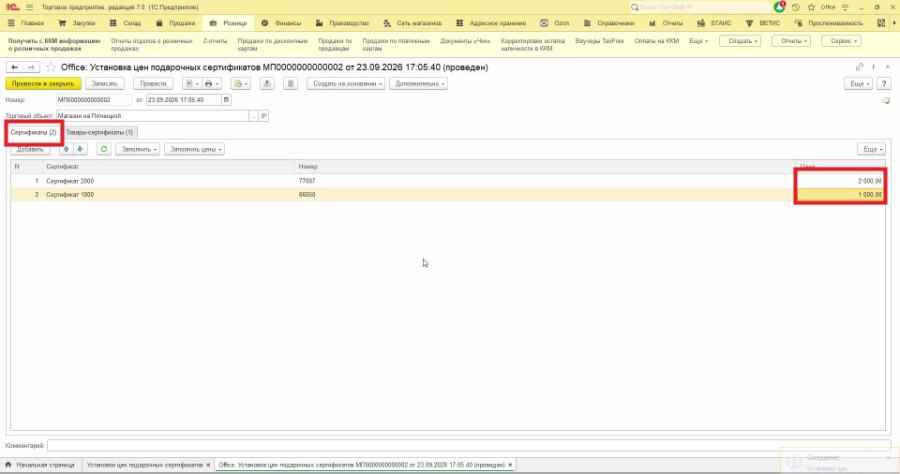
Task: Click the Комментарий input field
Action: click(468, 445)
